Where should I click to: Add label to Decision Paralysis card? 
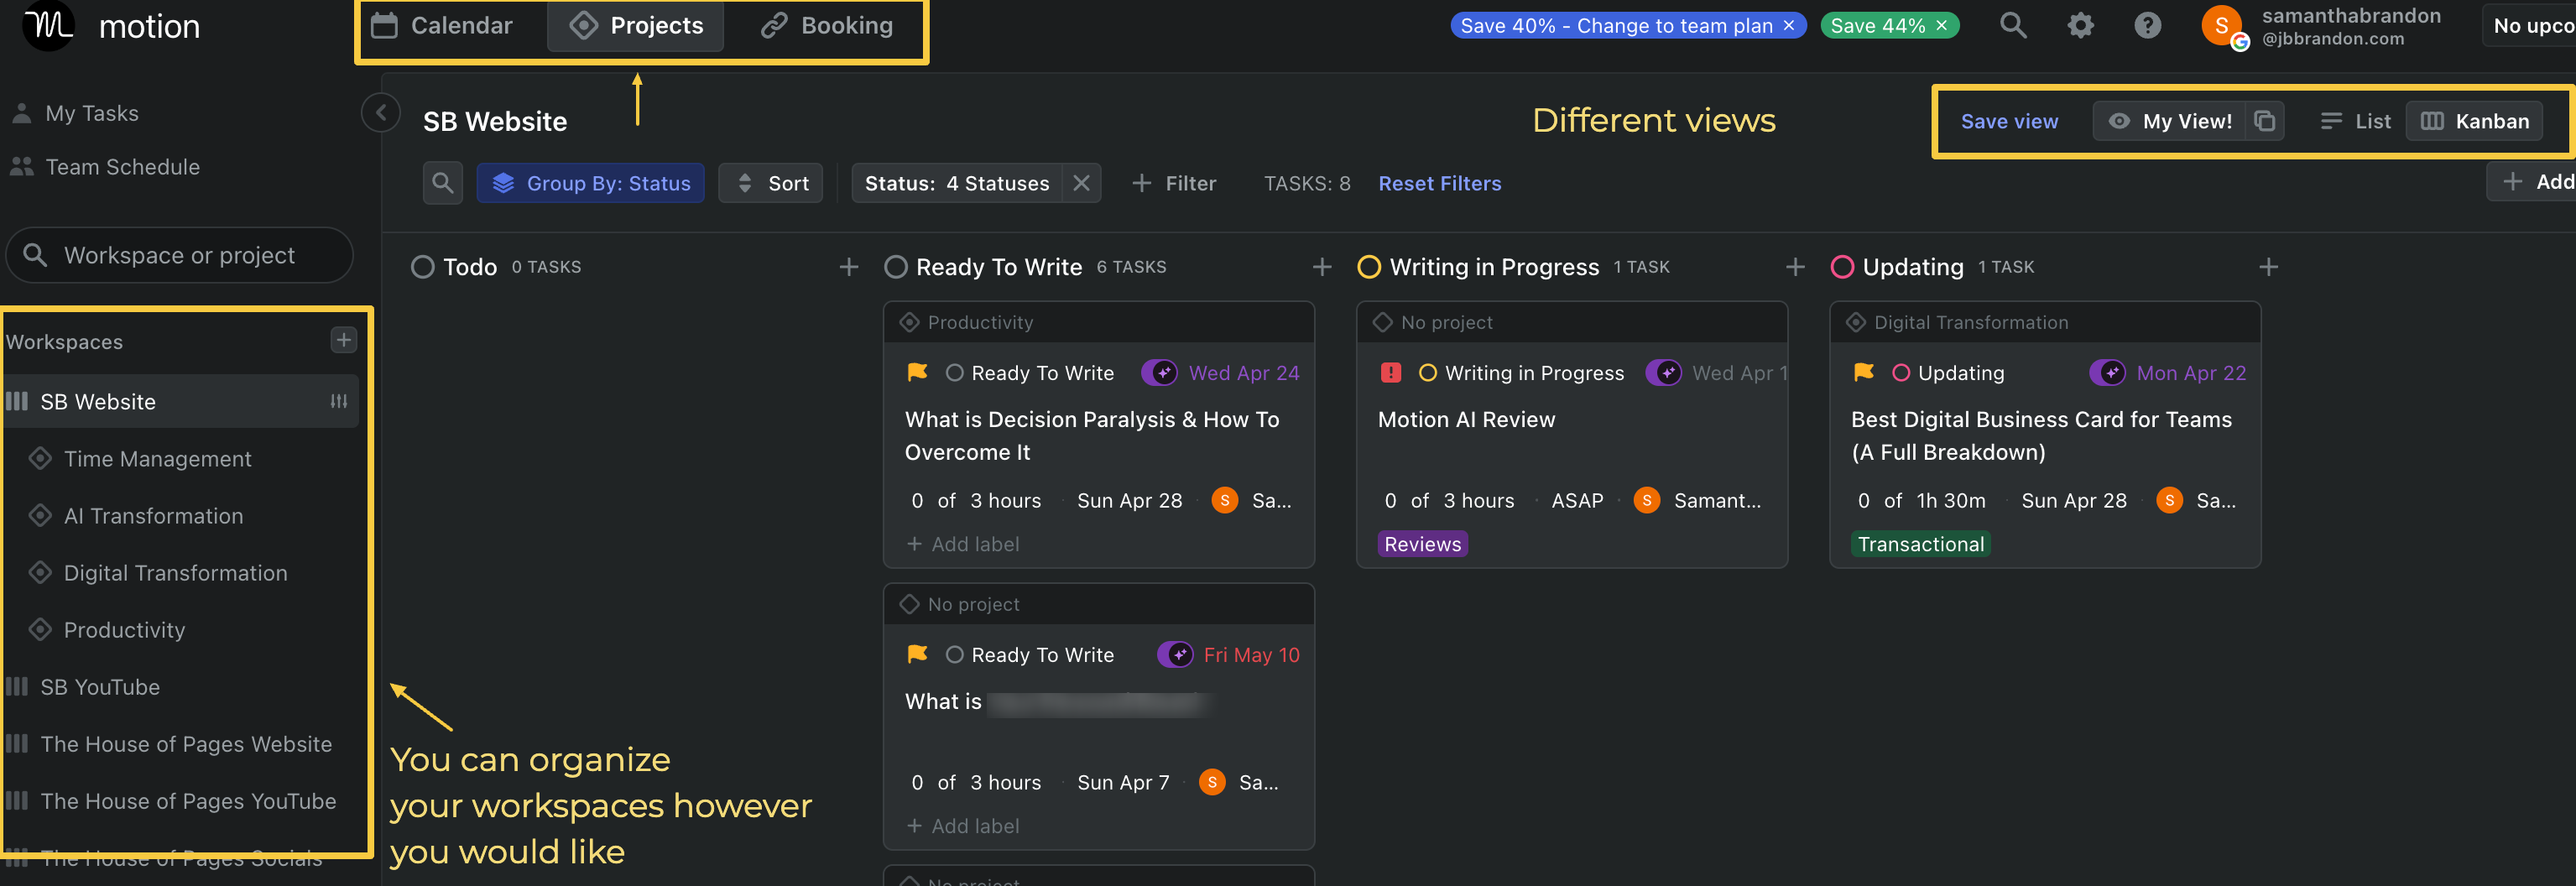tap(962, 544)
